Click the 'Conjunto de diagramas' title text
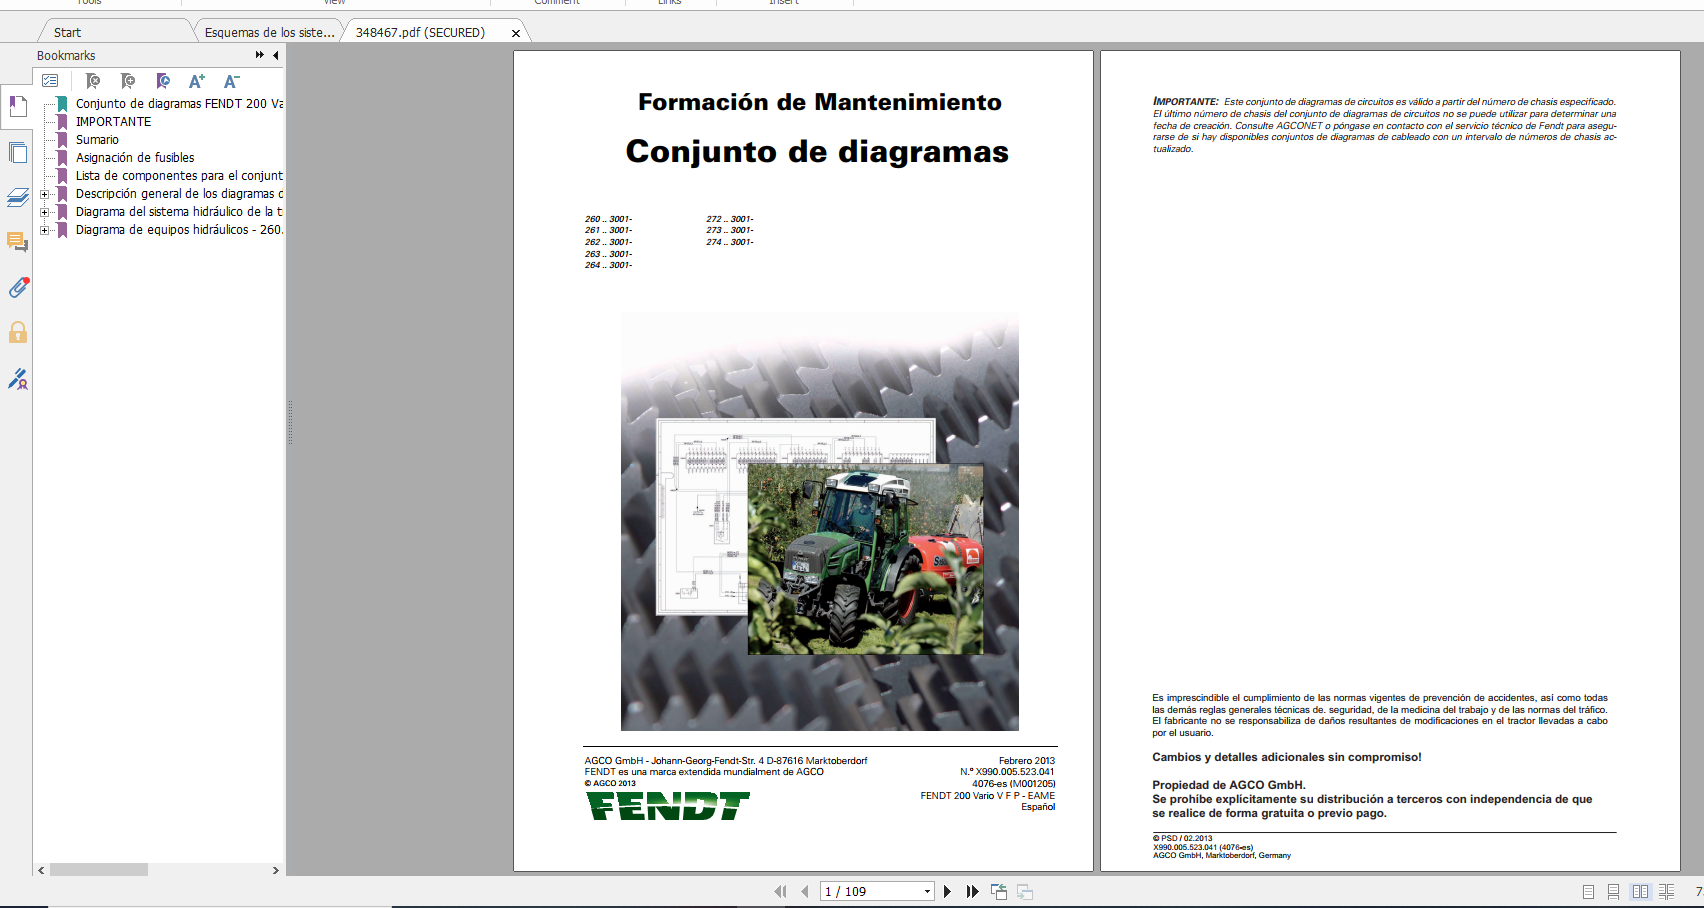 pyautogui.click(x=817, y=151)
